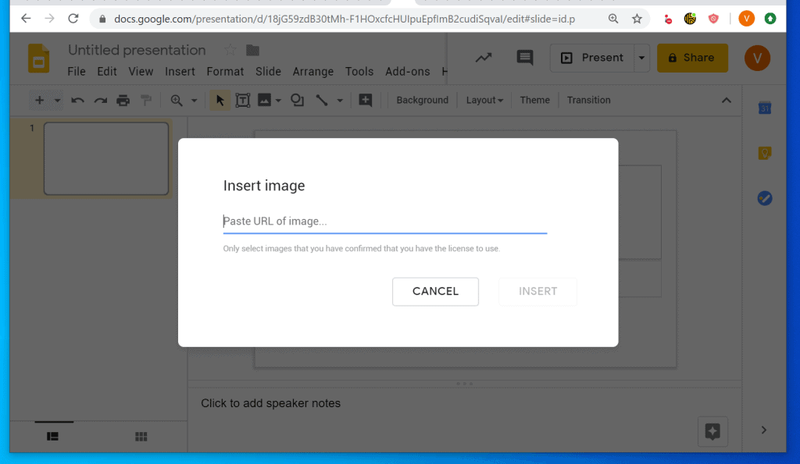Click the Transition button
This screenshot has height=464, width=800.
point(589,100)
